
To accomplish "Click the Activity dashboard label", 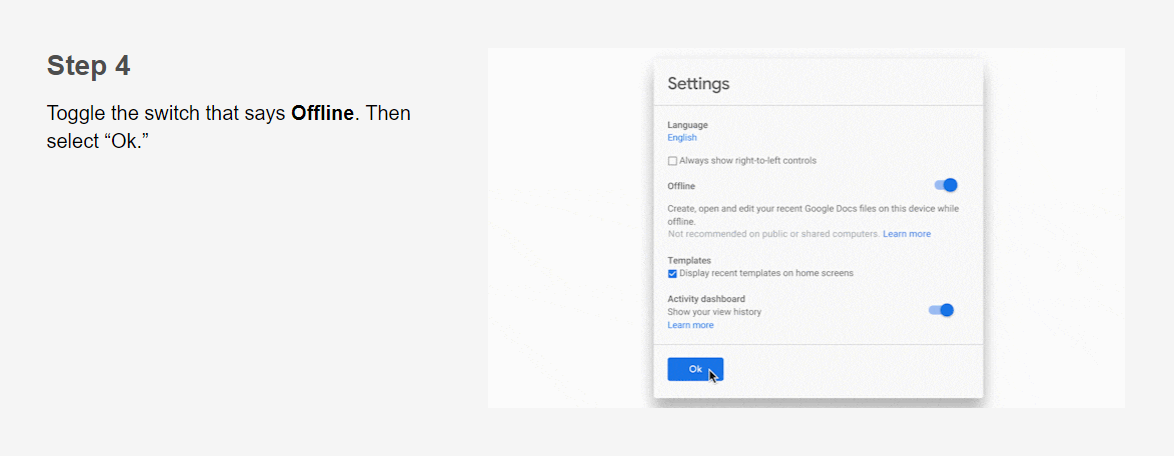I will point(706,299).
